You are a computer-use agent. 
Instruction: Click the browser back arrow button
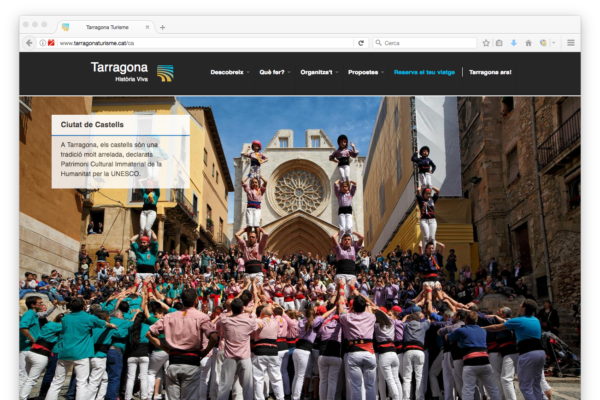[x=29, y=43]
